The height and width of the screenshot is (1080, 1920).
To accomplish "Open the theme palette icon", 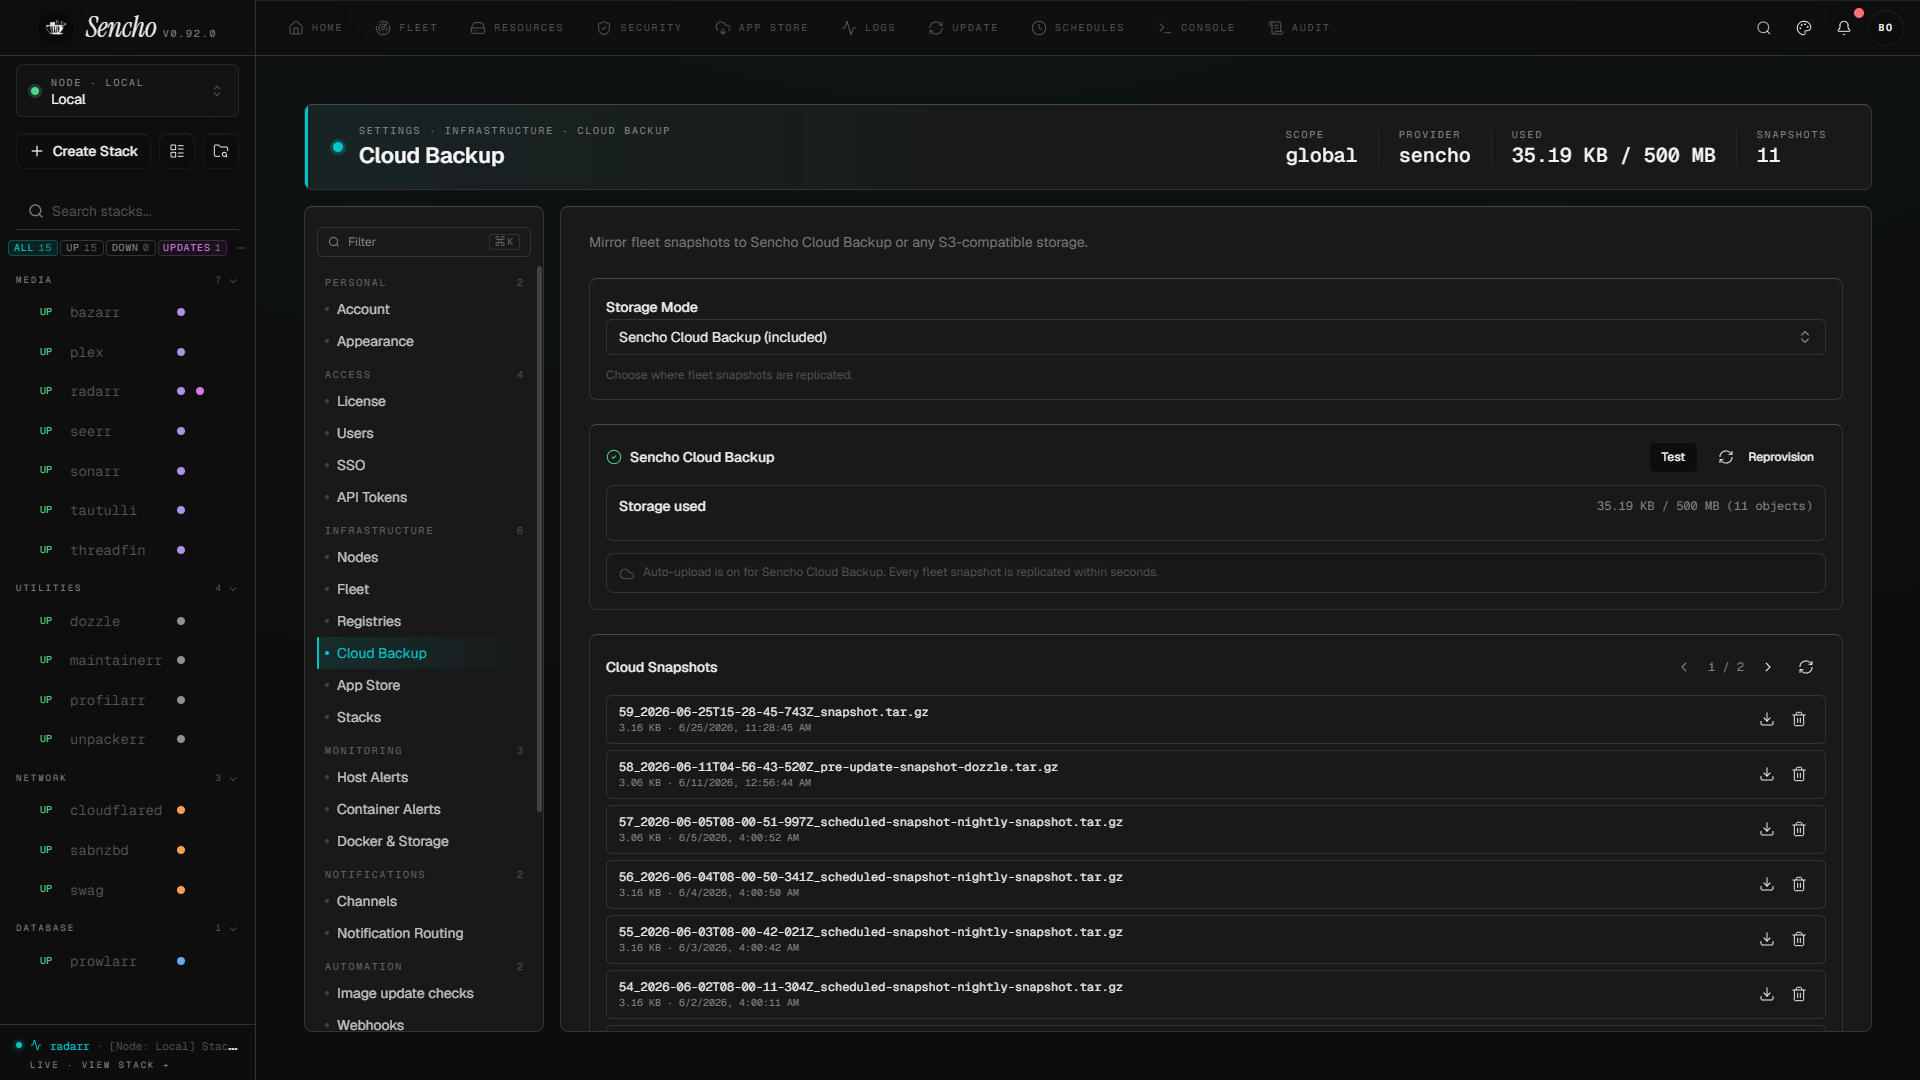I will 1804,28.
